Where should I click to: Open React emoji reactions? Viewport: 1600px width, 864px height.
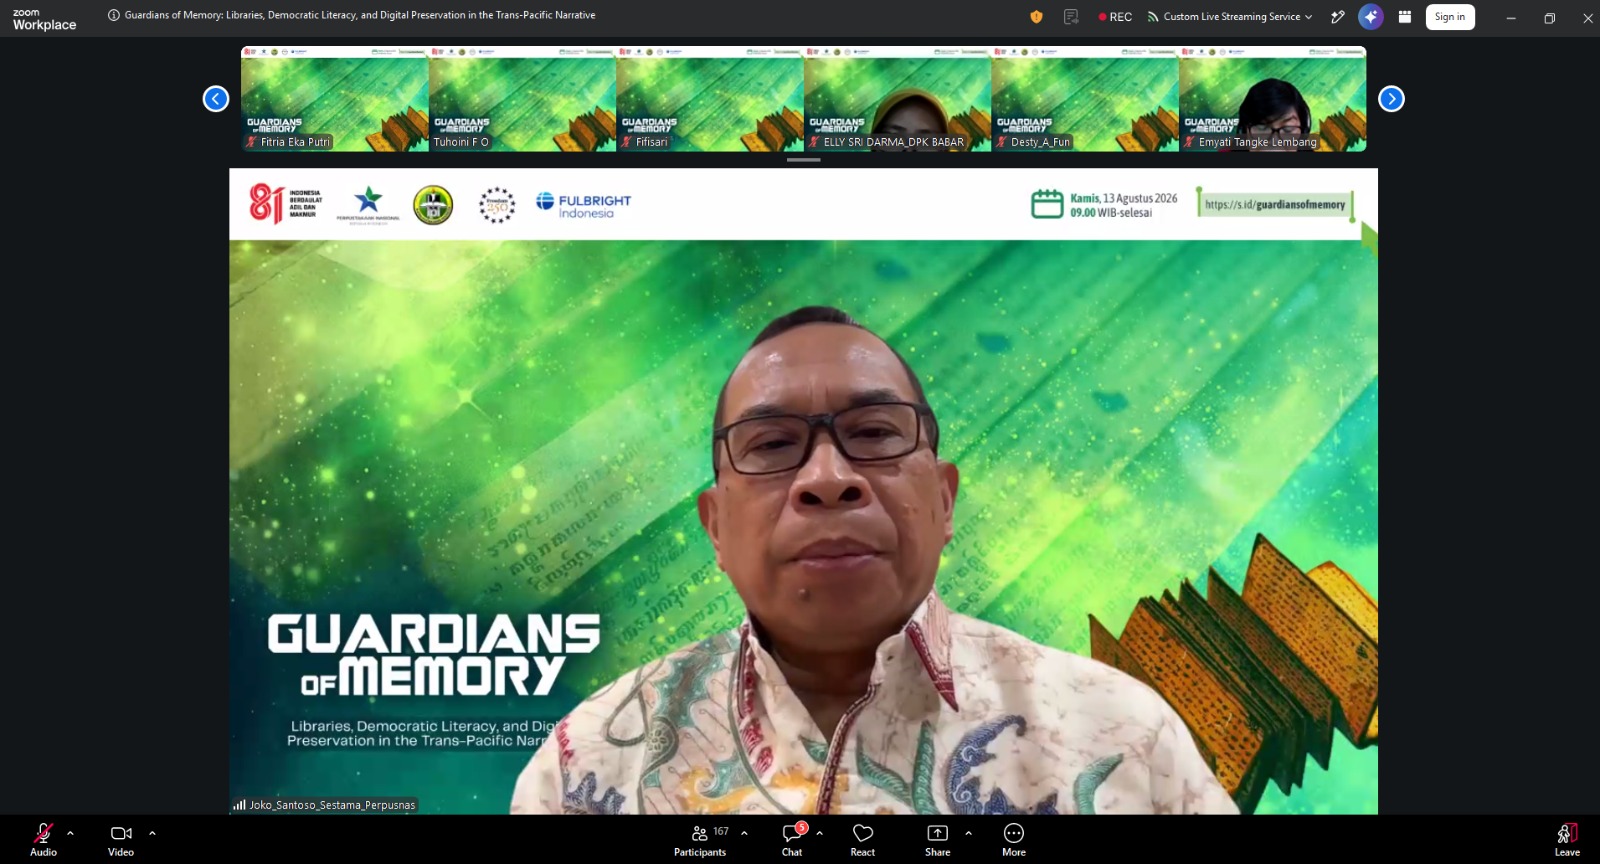[x=863, y=839]
